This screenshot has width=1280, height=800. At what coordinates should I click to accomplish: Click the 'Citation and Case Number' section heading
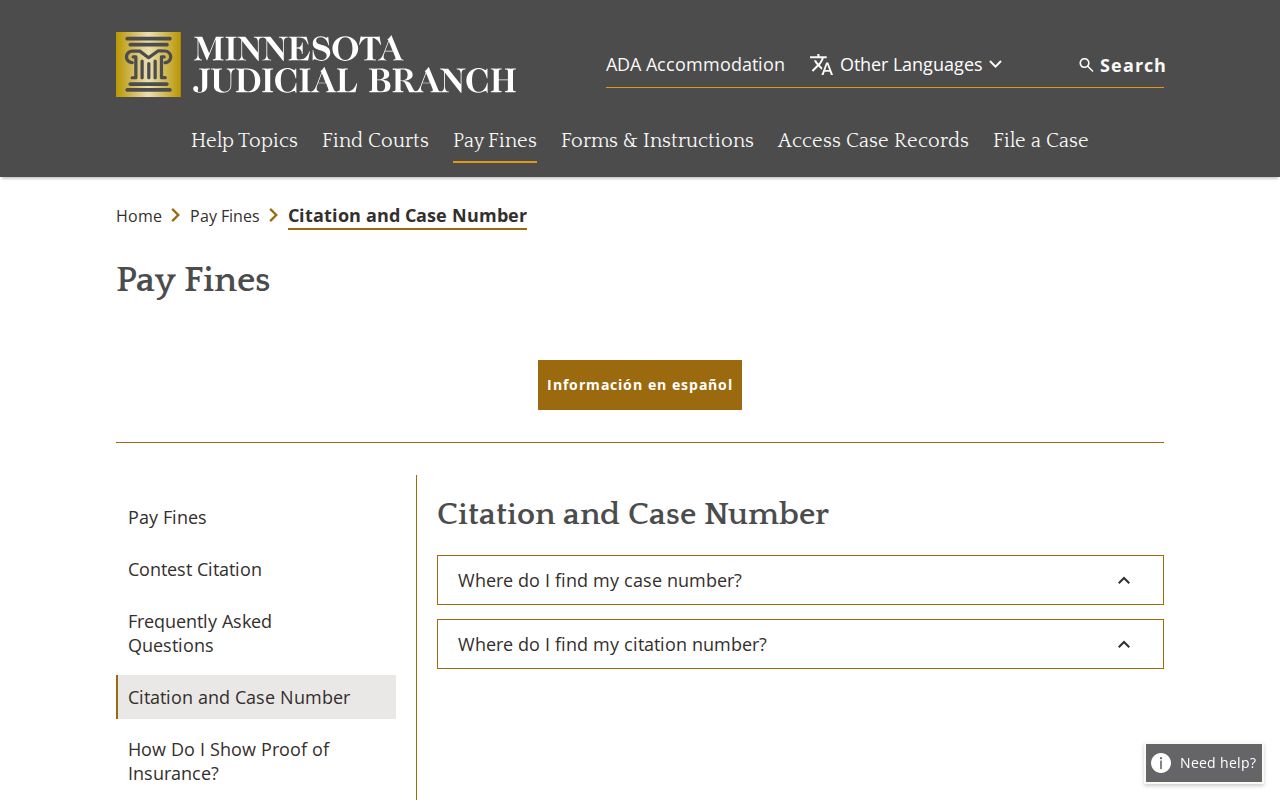633,514
